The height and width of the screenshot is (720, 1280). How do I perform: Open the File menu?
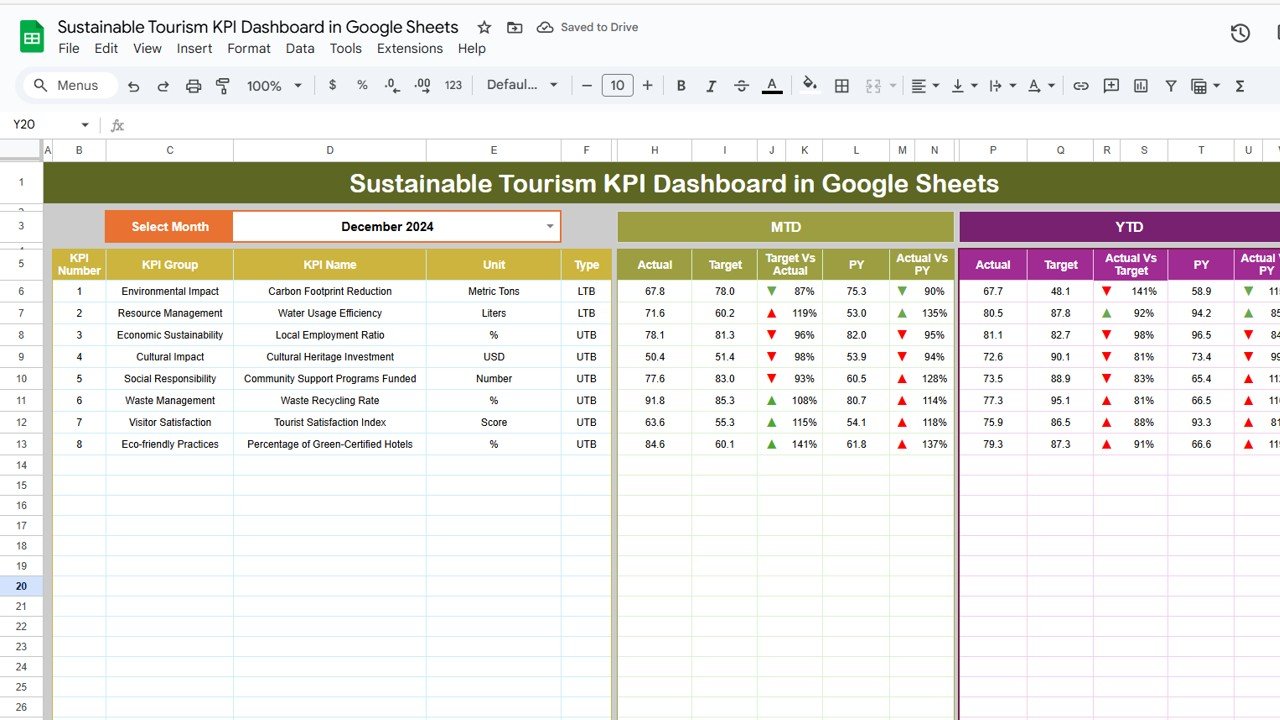tap(69, 48)
